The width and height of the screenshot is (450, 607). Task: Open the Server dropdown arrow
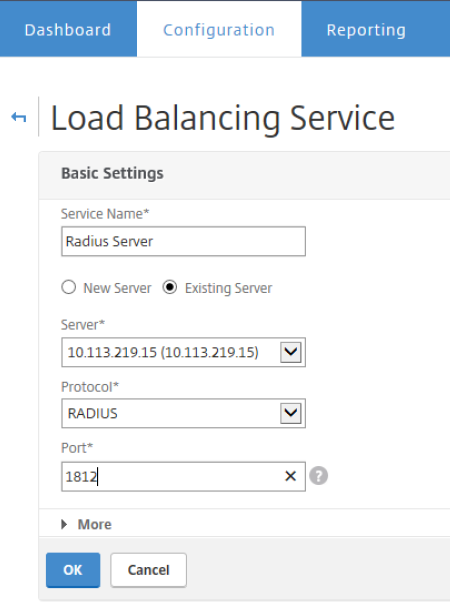pos(290,352)
